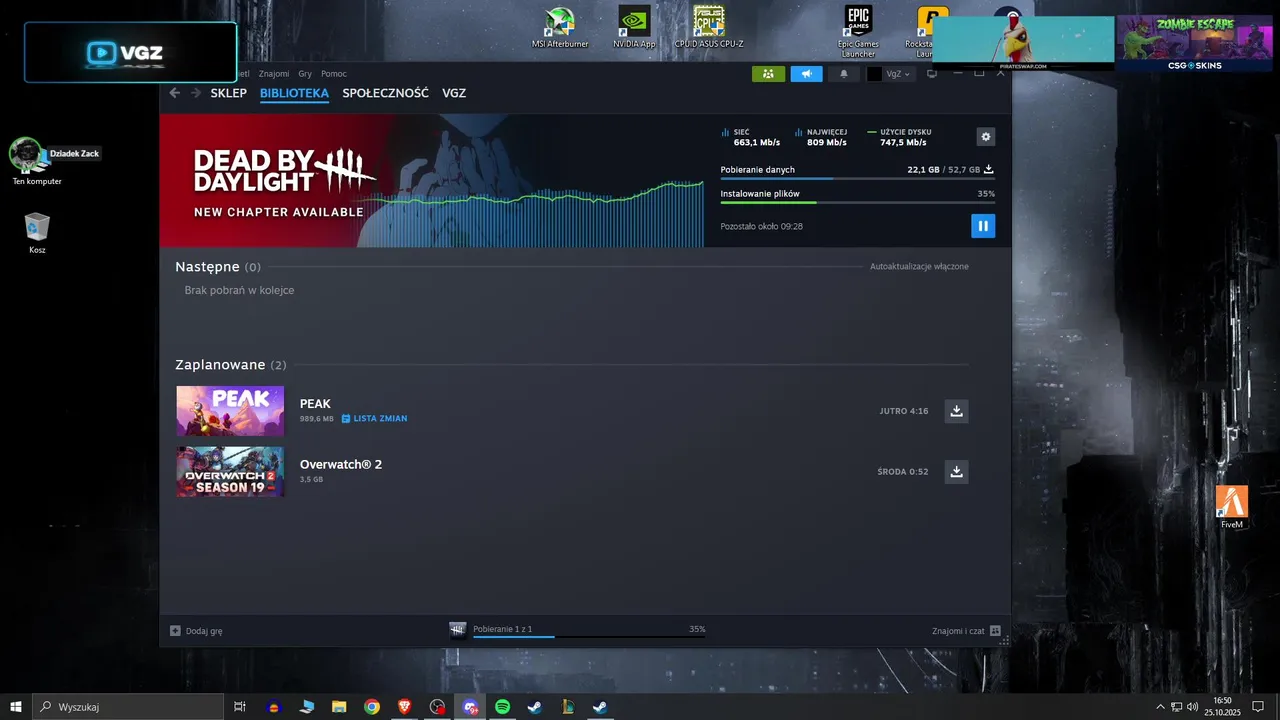
Task: Download Overwatch 2 update now
Action: [x=956, y=472]
